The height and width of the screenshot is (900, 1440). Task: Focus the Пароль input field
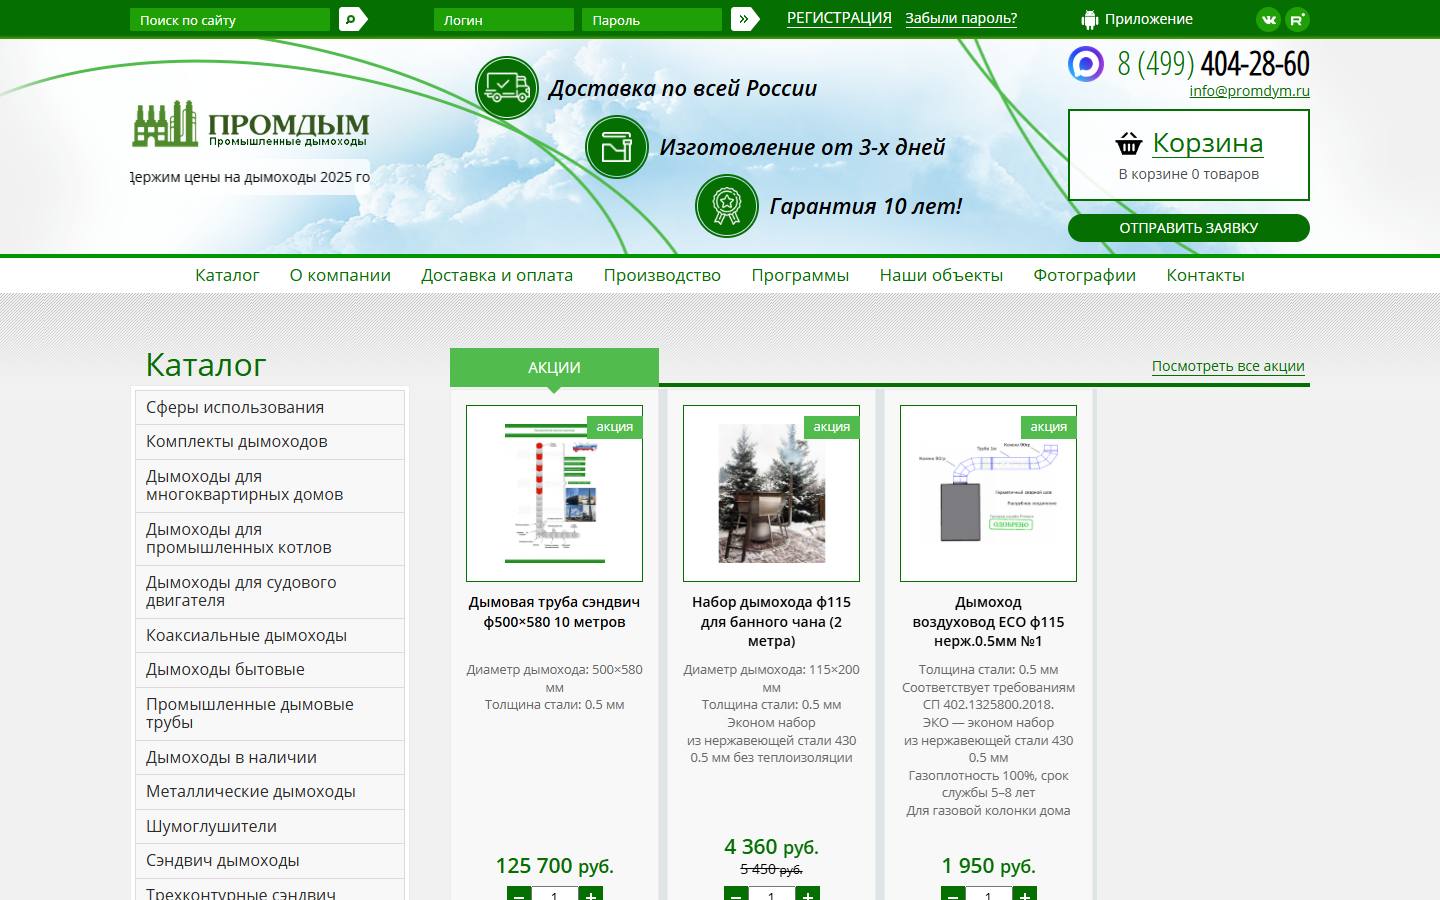click(x=652, y=19)
